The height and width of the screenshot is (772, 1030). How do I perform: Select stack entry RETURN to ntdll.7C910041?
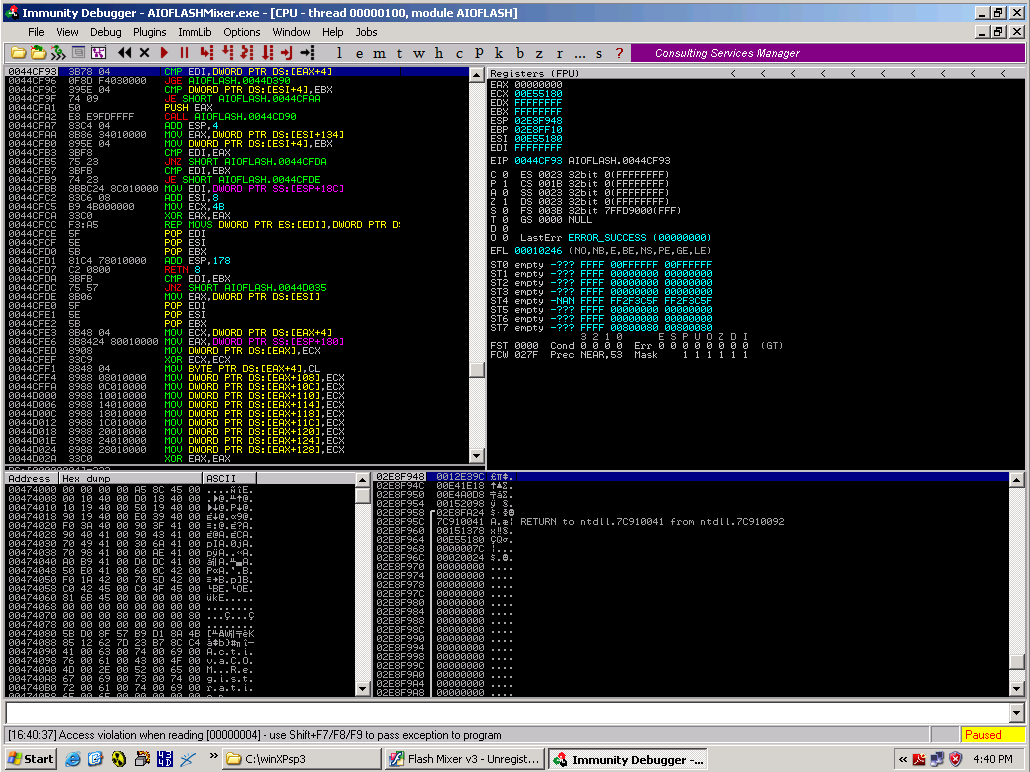[x=691, y=522]
